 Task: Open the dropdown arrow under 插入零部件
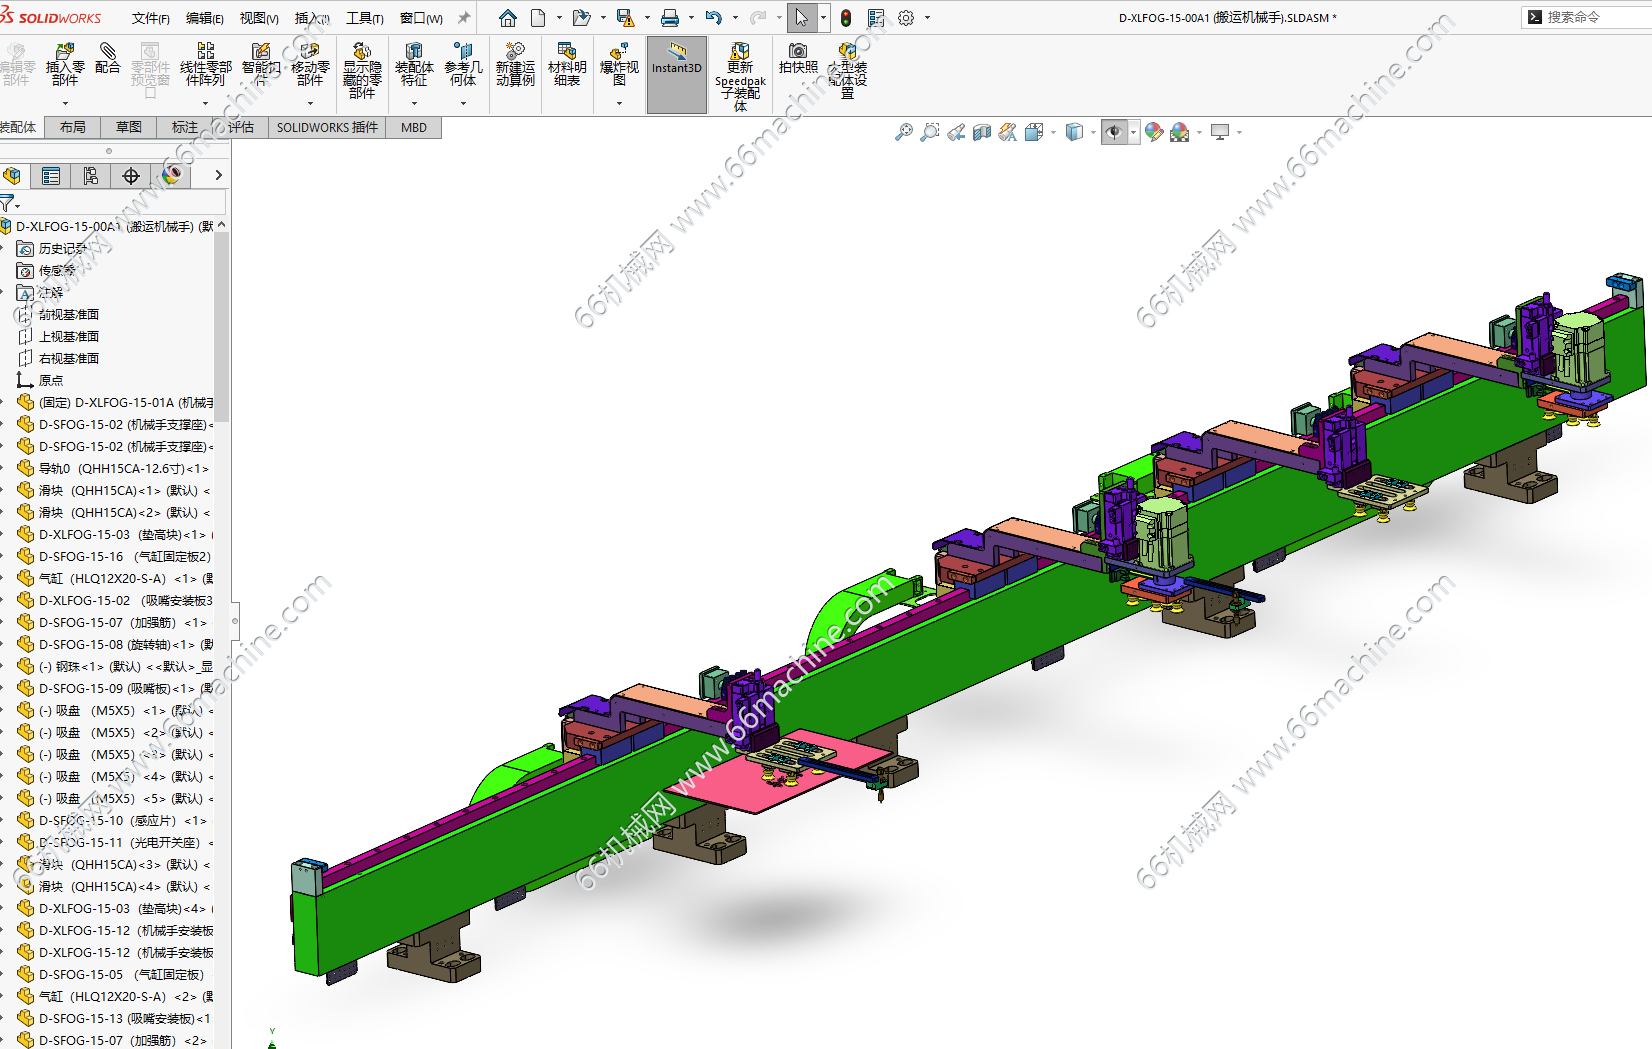[x=65, y=103]
